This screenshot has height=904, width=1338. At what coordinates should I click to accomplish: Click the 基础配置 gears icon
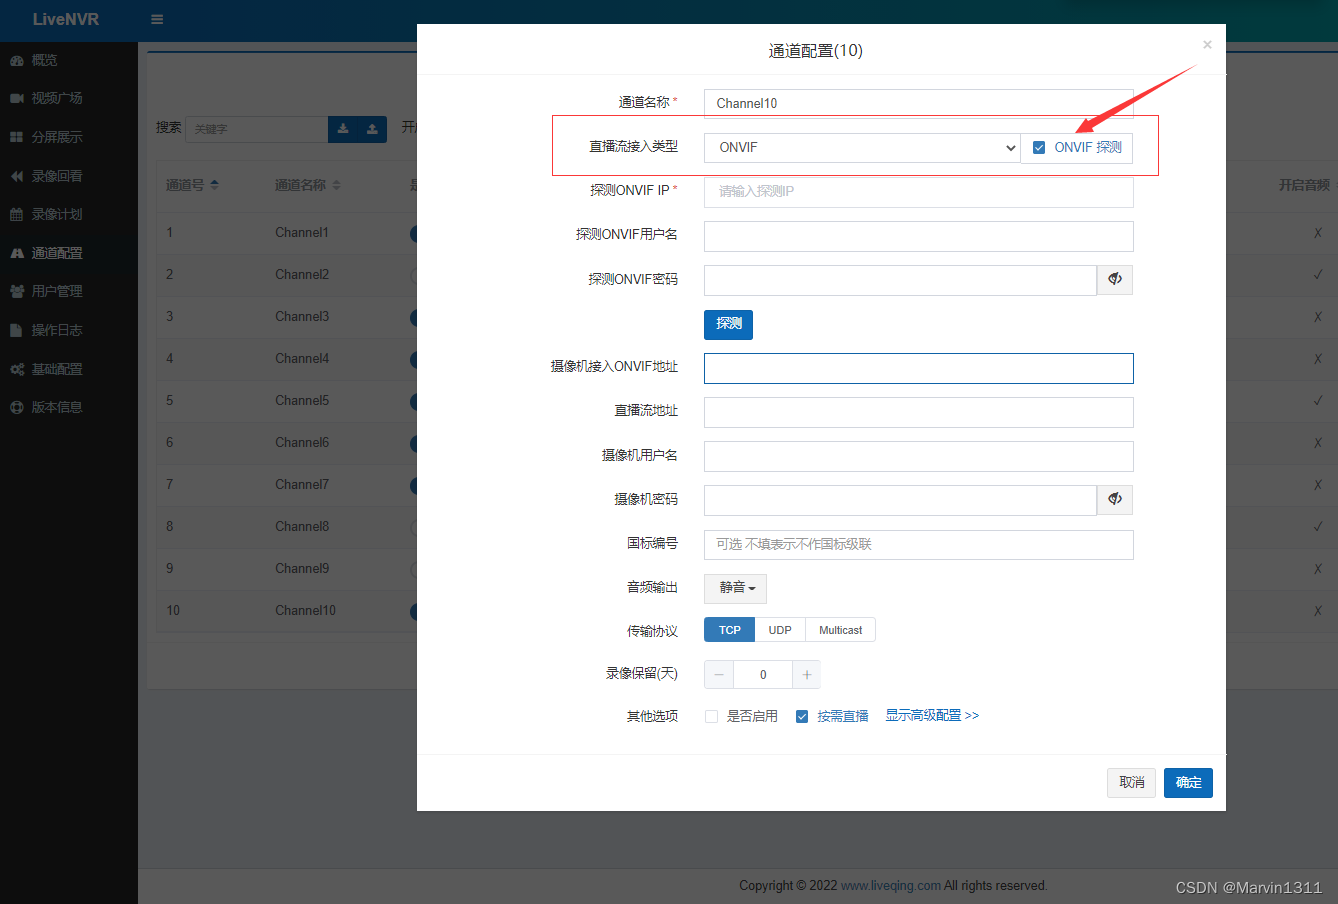coord(17,369)
